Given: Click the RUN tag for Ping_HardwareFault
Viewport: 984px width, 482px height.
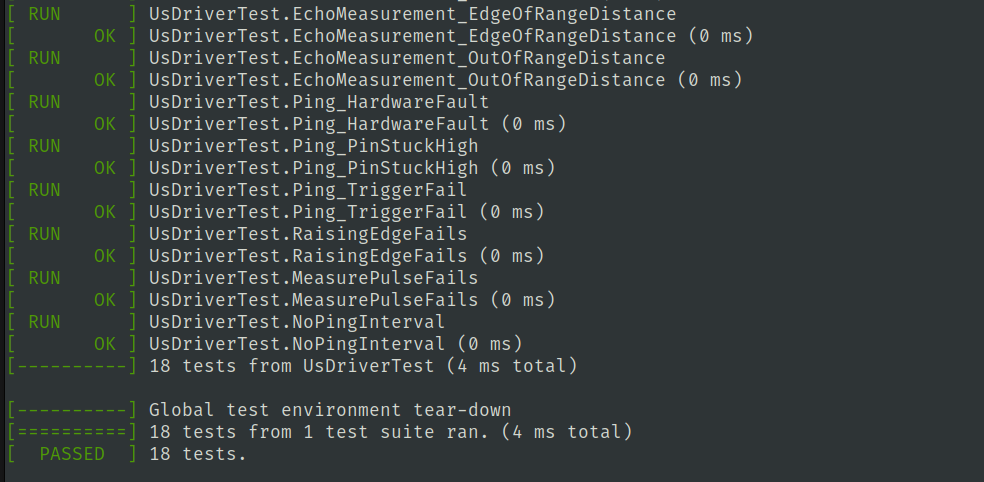Looking at the screenshot, I should [44, 102].
